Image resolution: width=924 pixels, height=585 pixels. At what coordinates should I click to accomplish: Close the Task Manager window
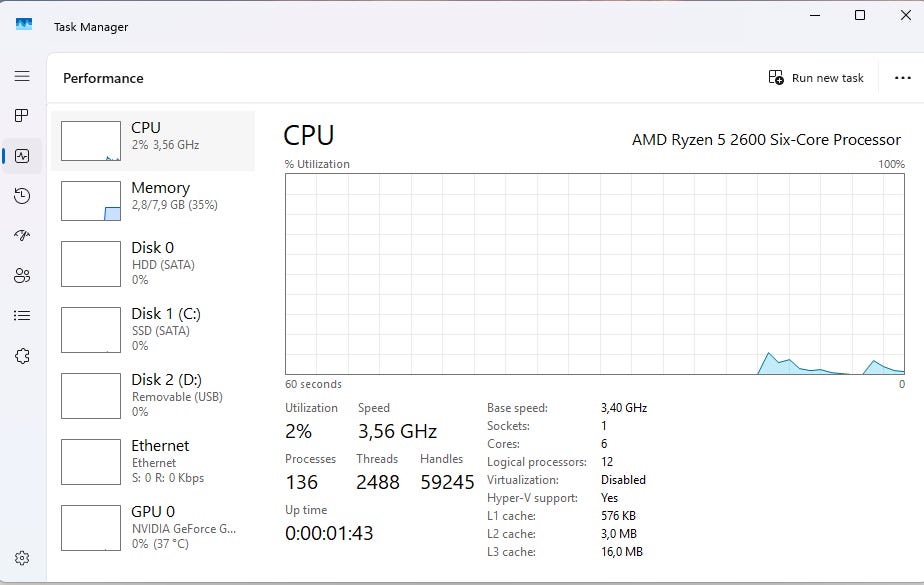coord(906,15)
